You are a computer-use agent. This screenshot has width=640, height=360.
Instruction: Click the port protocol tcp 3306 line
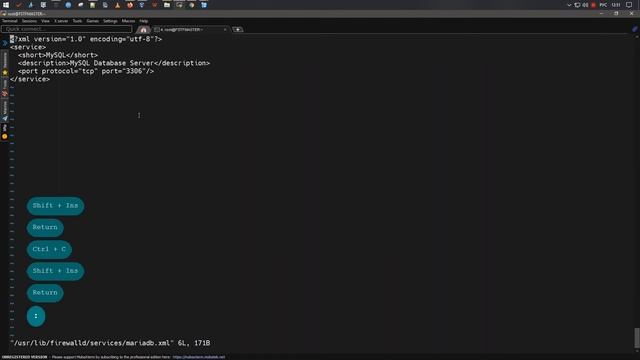click(86, 71)
